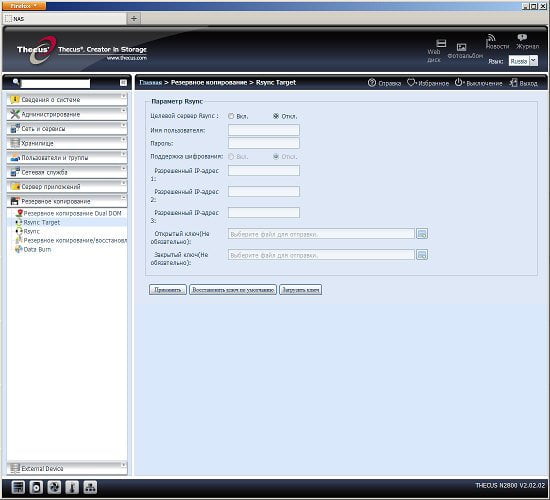Click the Имя пользователя input field
Image resolution: width=550 pixels, height=500 pixels.
click(264, 130)
